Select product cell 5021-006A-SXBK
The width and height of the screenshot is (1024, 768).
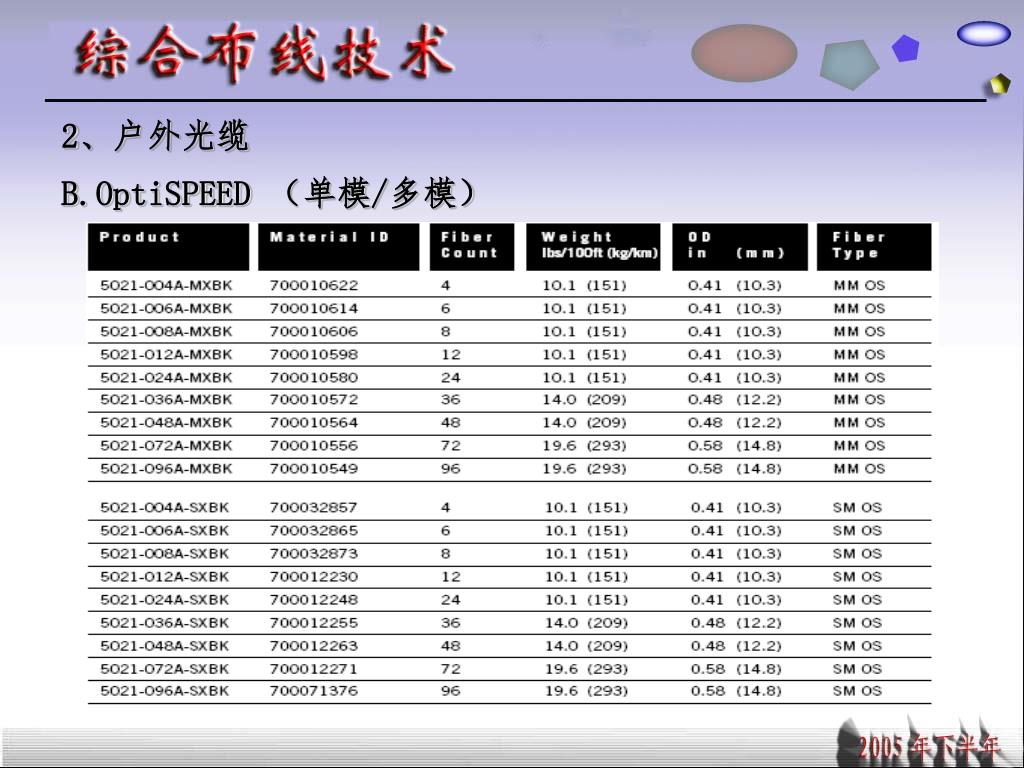pyautogui.click(x=165, y=530)
